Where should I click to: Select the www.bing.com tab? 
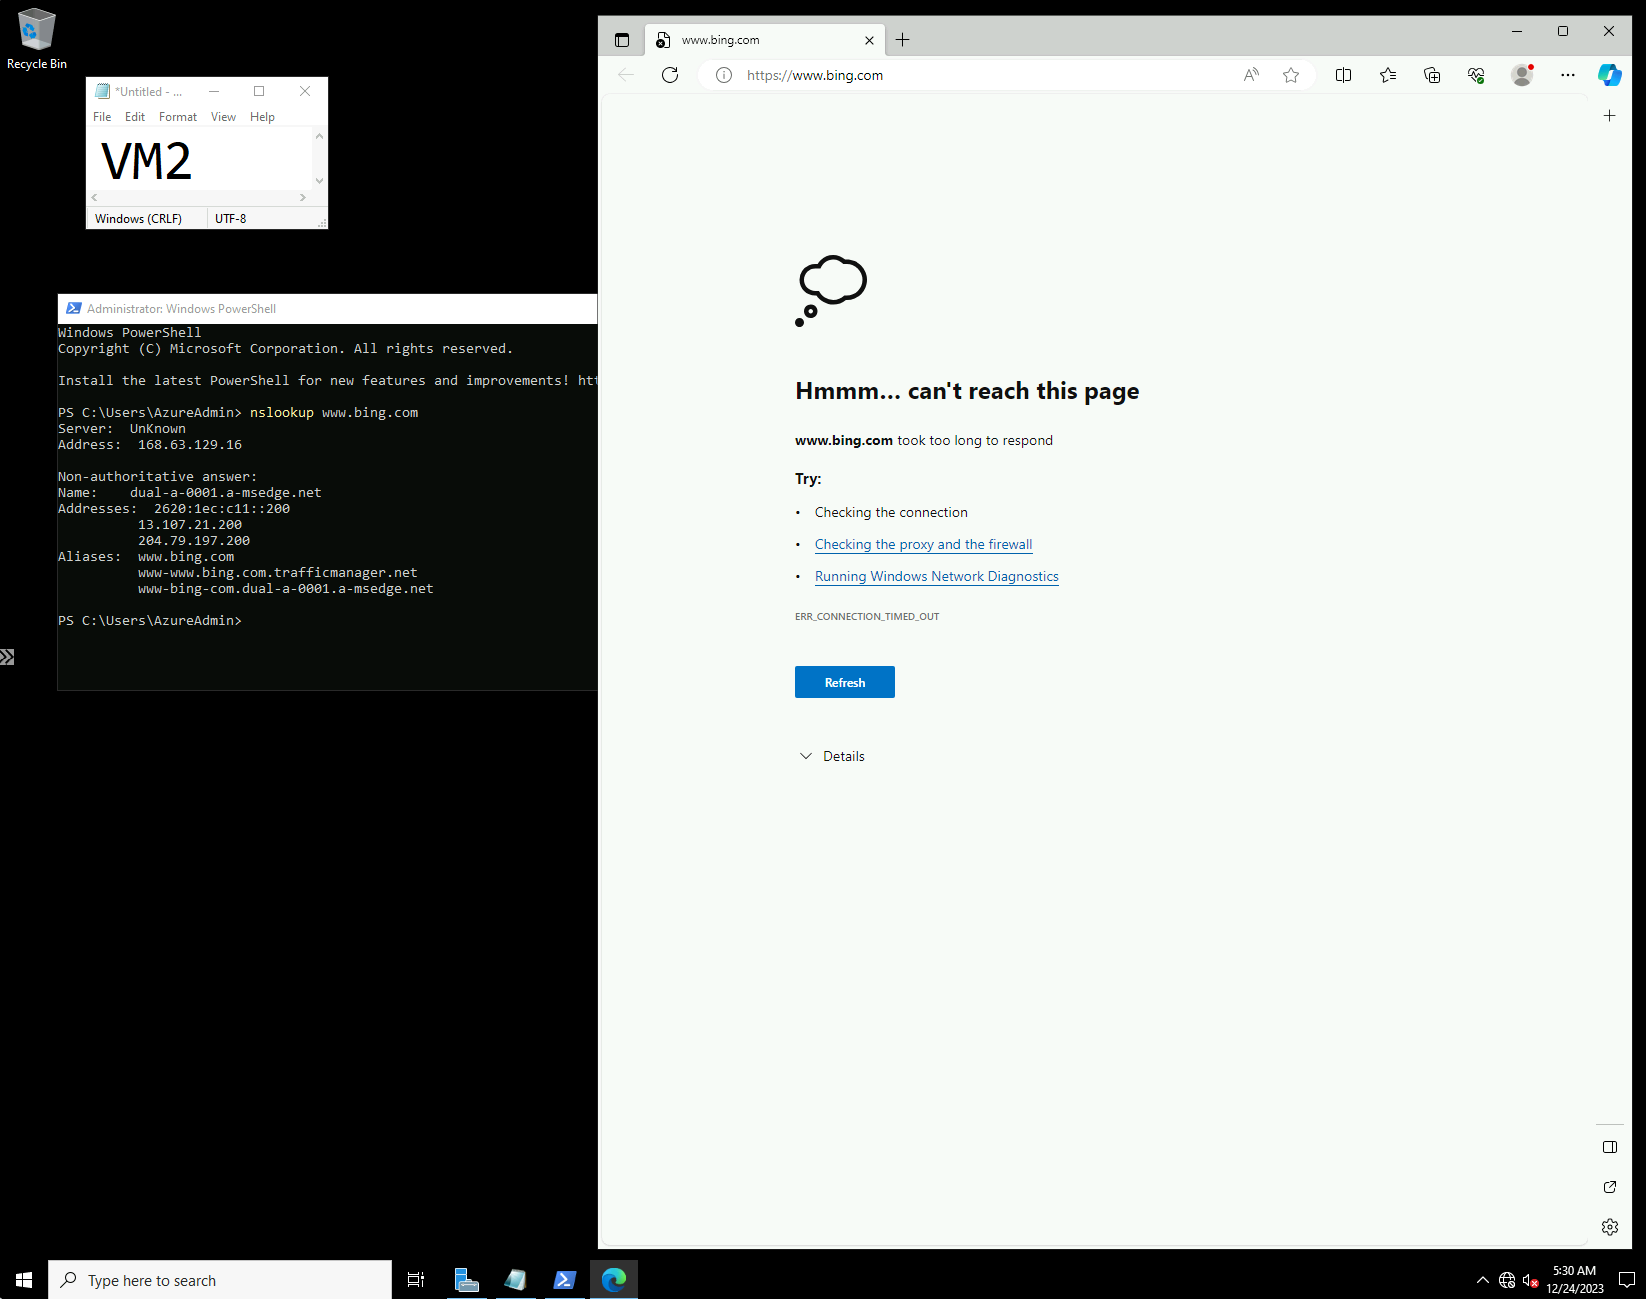coord(765,40)
